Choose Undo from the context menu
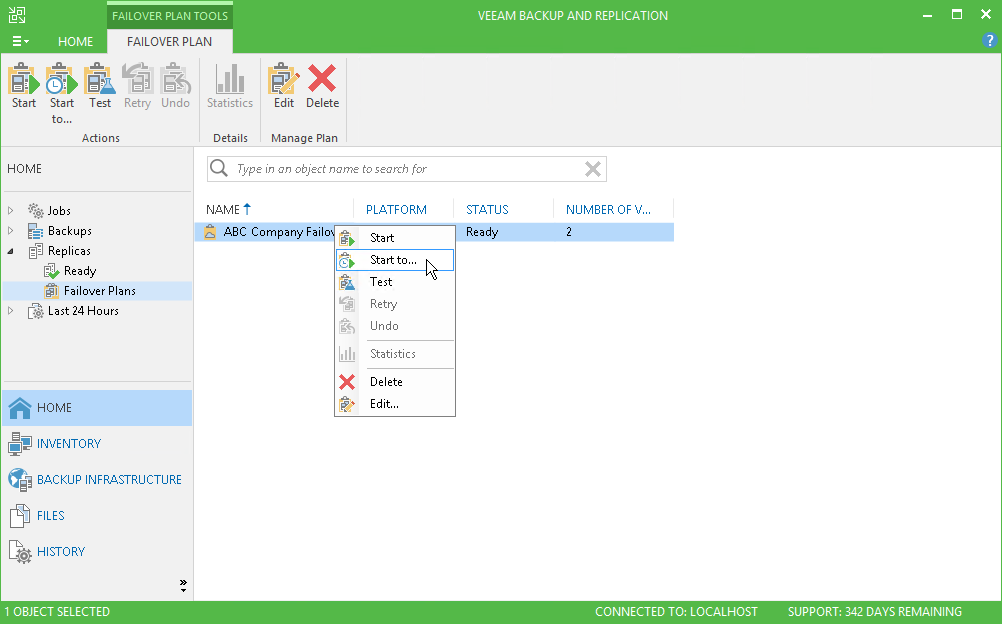The width and height of the screenshot is (1002, 624). 395,326
